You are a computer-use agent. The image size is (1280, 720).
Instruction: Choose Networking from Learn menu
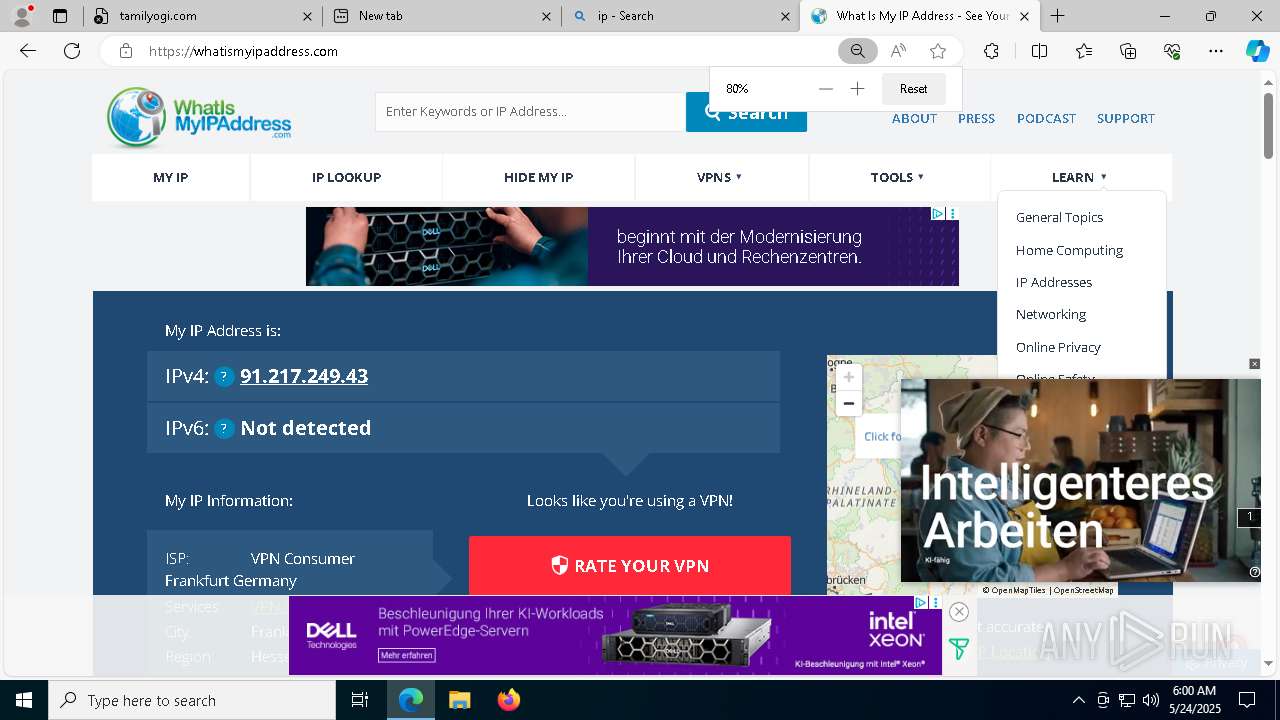1050,314
